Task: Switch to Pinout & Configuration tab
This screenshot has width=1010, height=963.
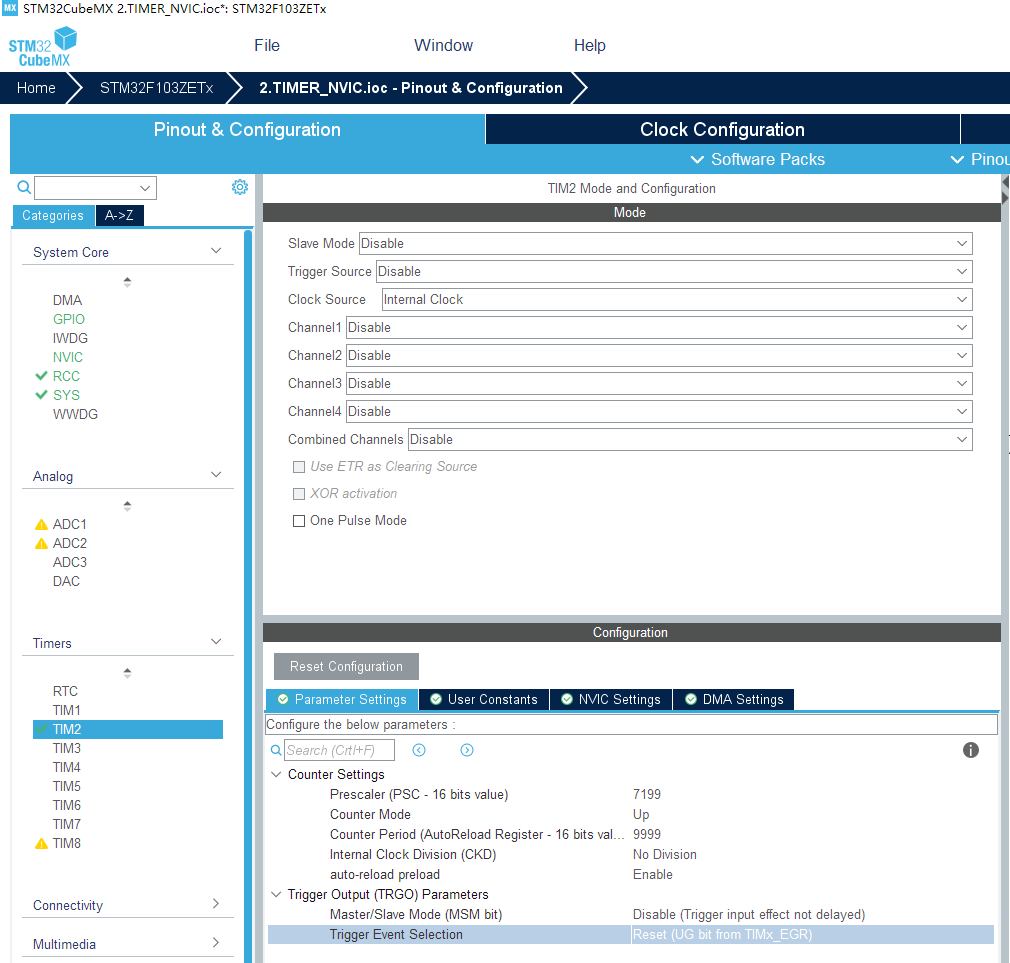Action: pyautogui.click(x=247, y=129)
